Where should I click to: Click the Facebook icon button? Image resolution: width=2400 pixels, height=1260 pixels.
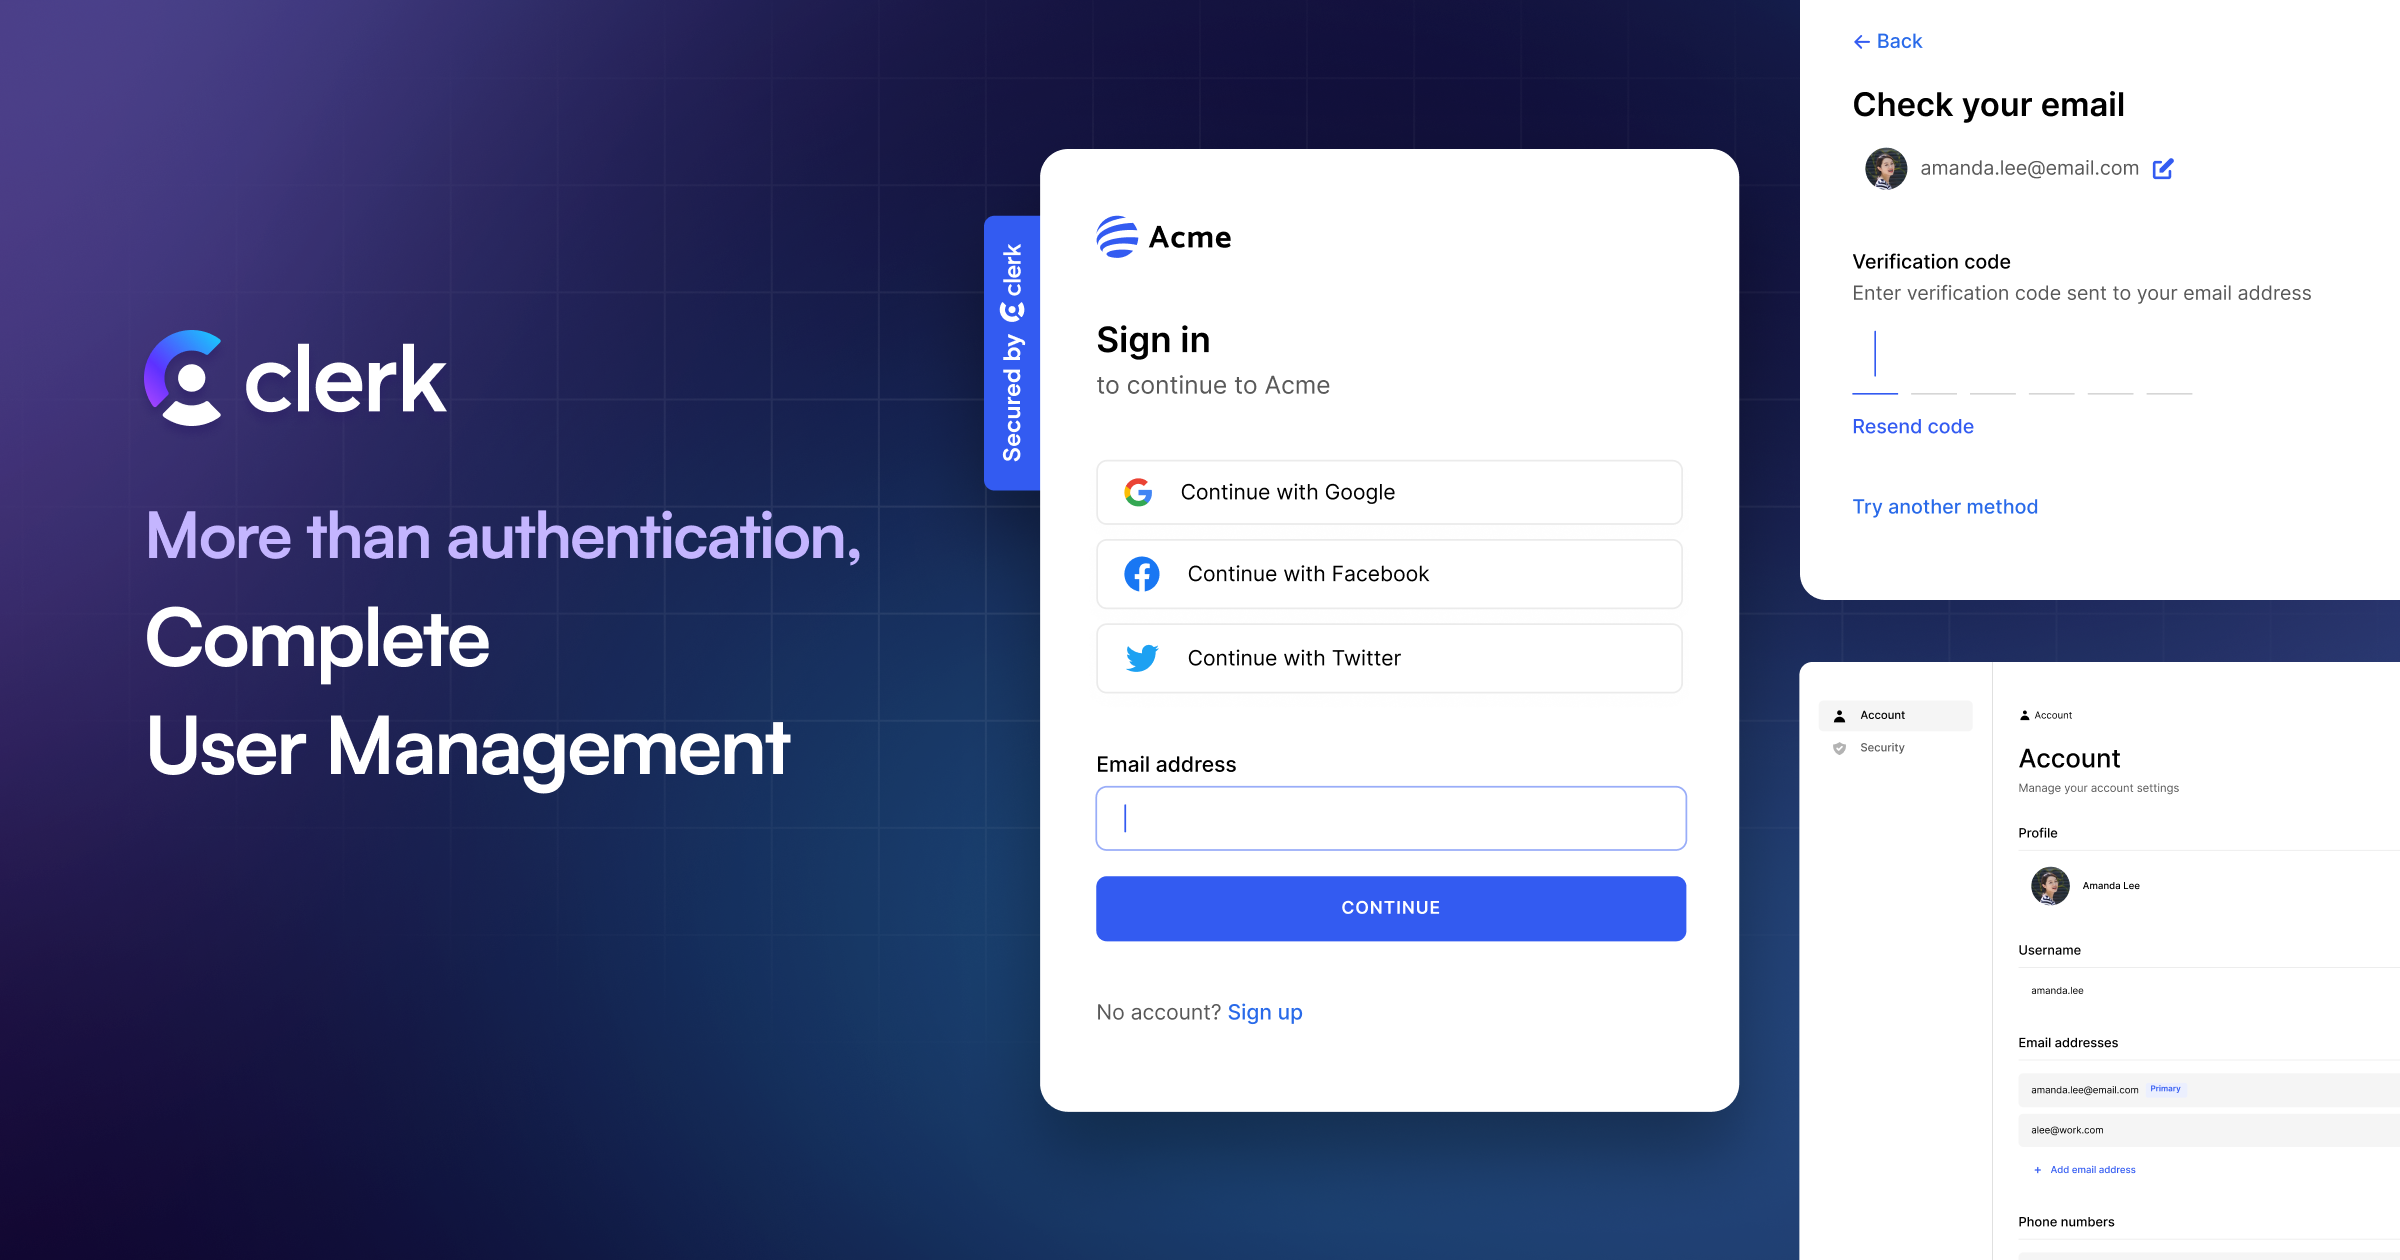pos(1140,574)
